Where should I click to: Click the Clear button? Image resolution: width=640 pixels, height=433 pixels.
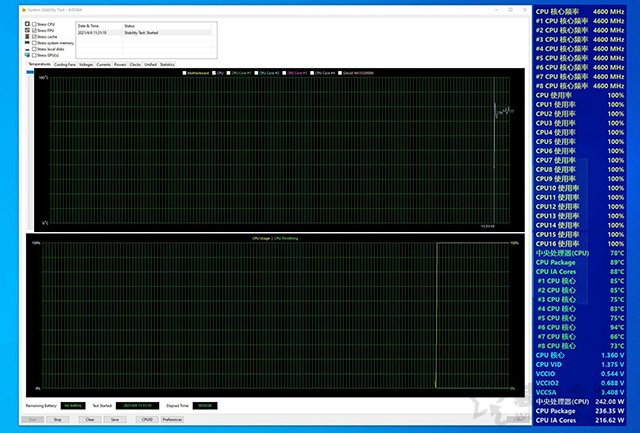tap(90, 420)
